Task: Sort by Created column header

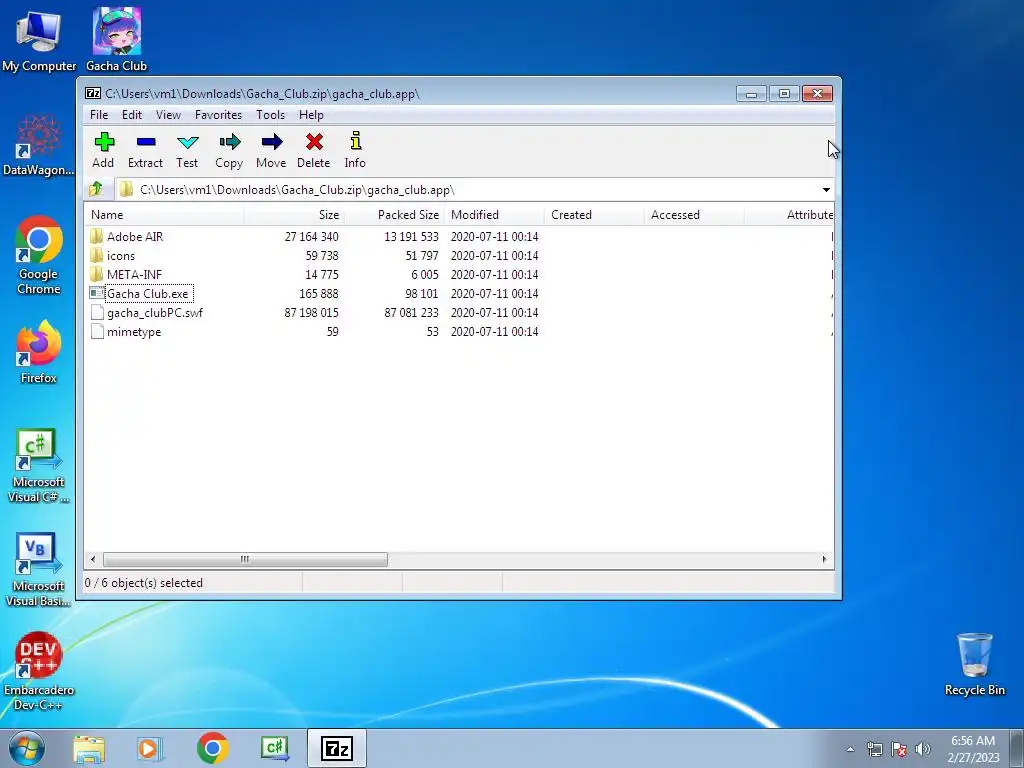Action: (x=594, y=215)
